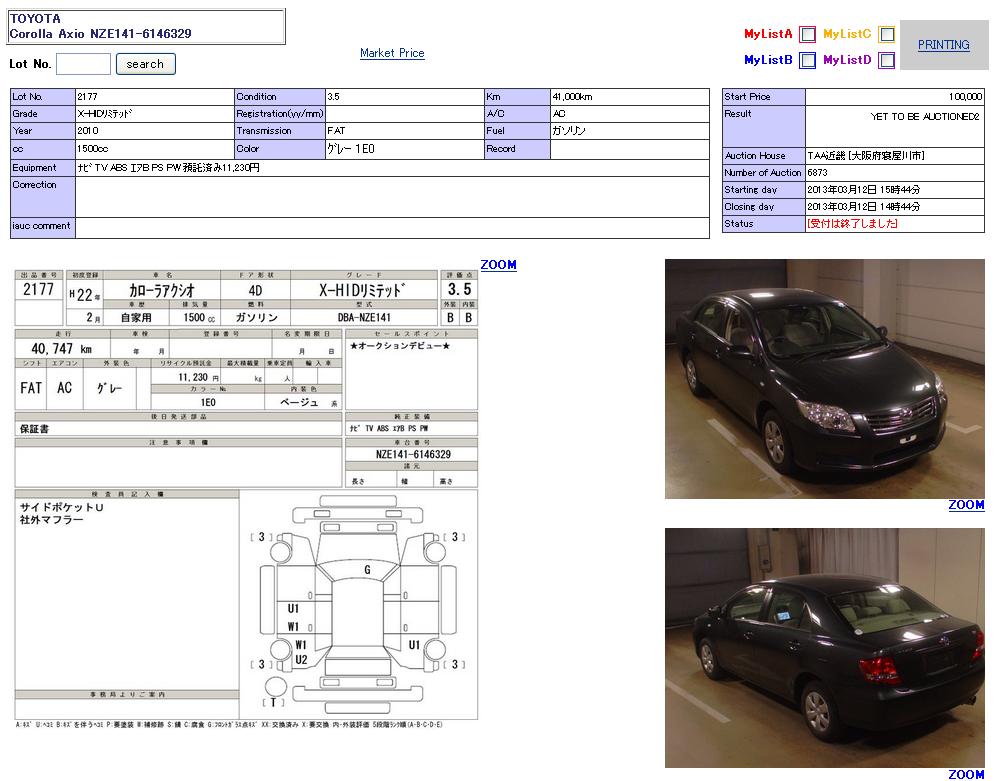Select the TOYOTA Corolla Axio title box
The height and width of the screenshot is (781, 996).
point(146,26)
